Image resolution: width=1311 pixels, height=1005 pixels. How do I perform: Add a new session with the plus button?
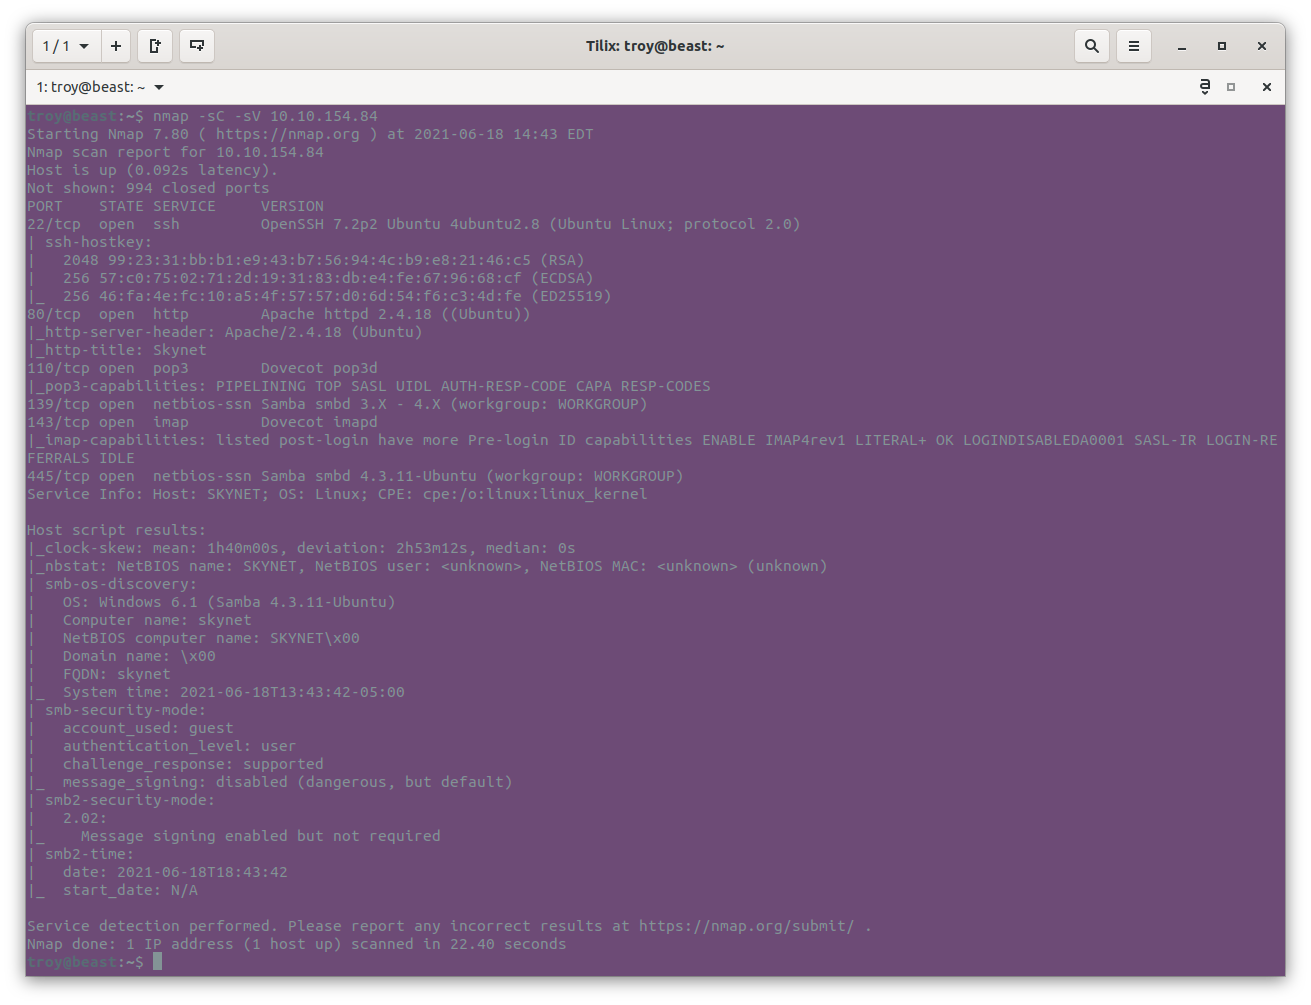pos(116,46)
